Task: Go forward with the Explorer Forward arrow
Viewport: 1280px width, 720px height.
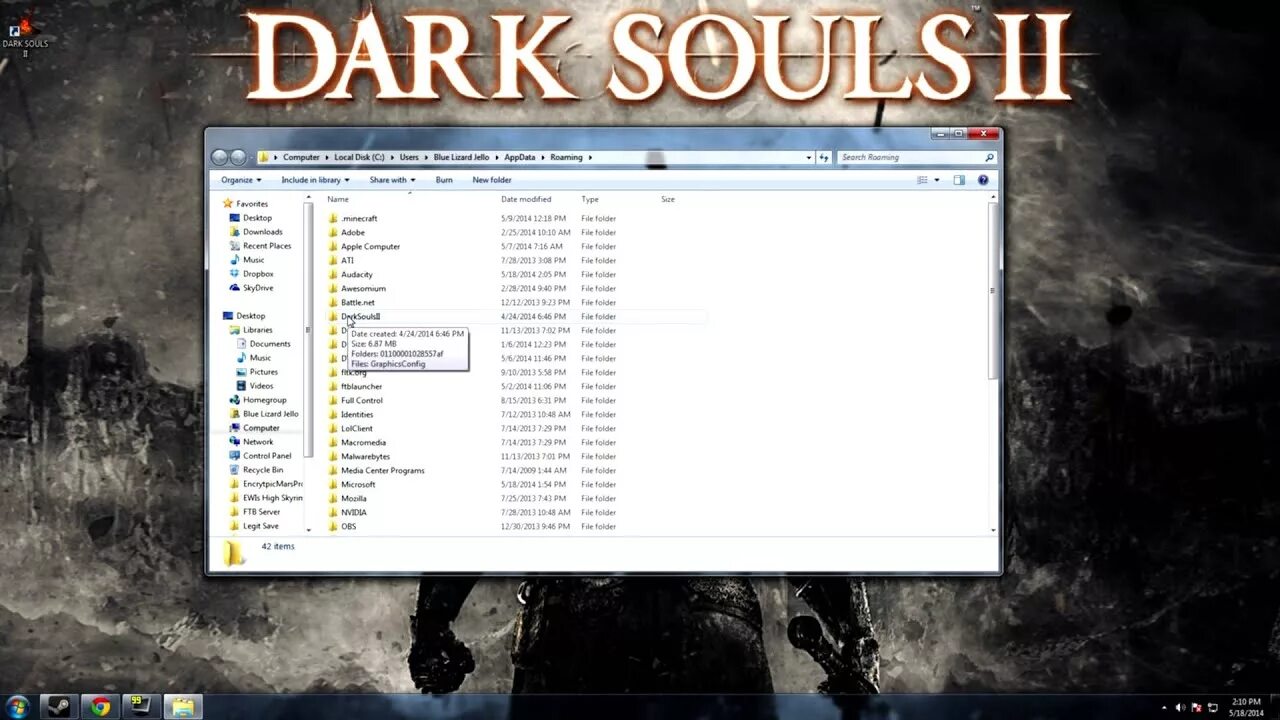Action: pos(238,157)
